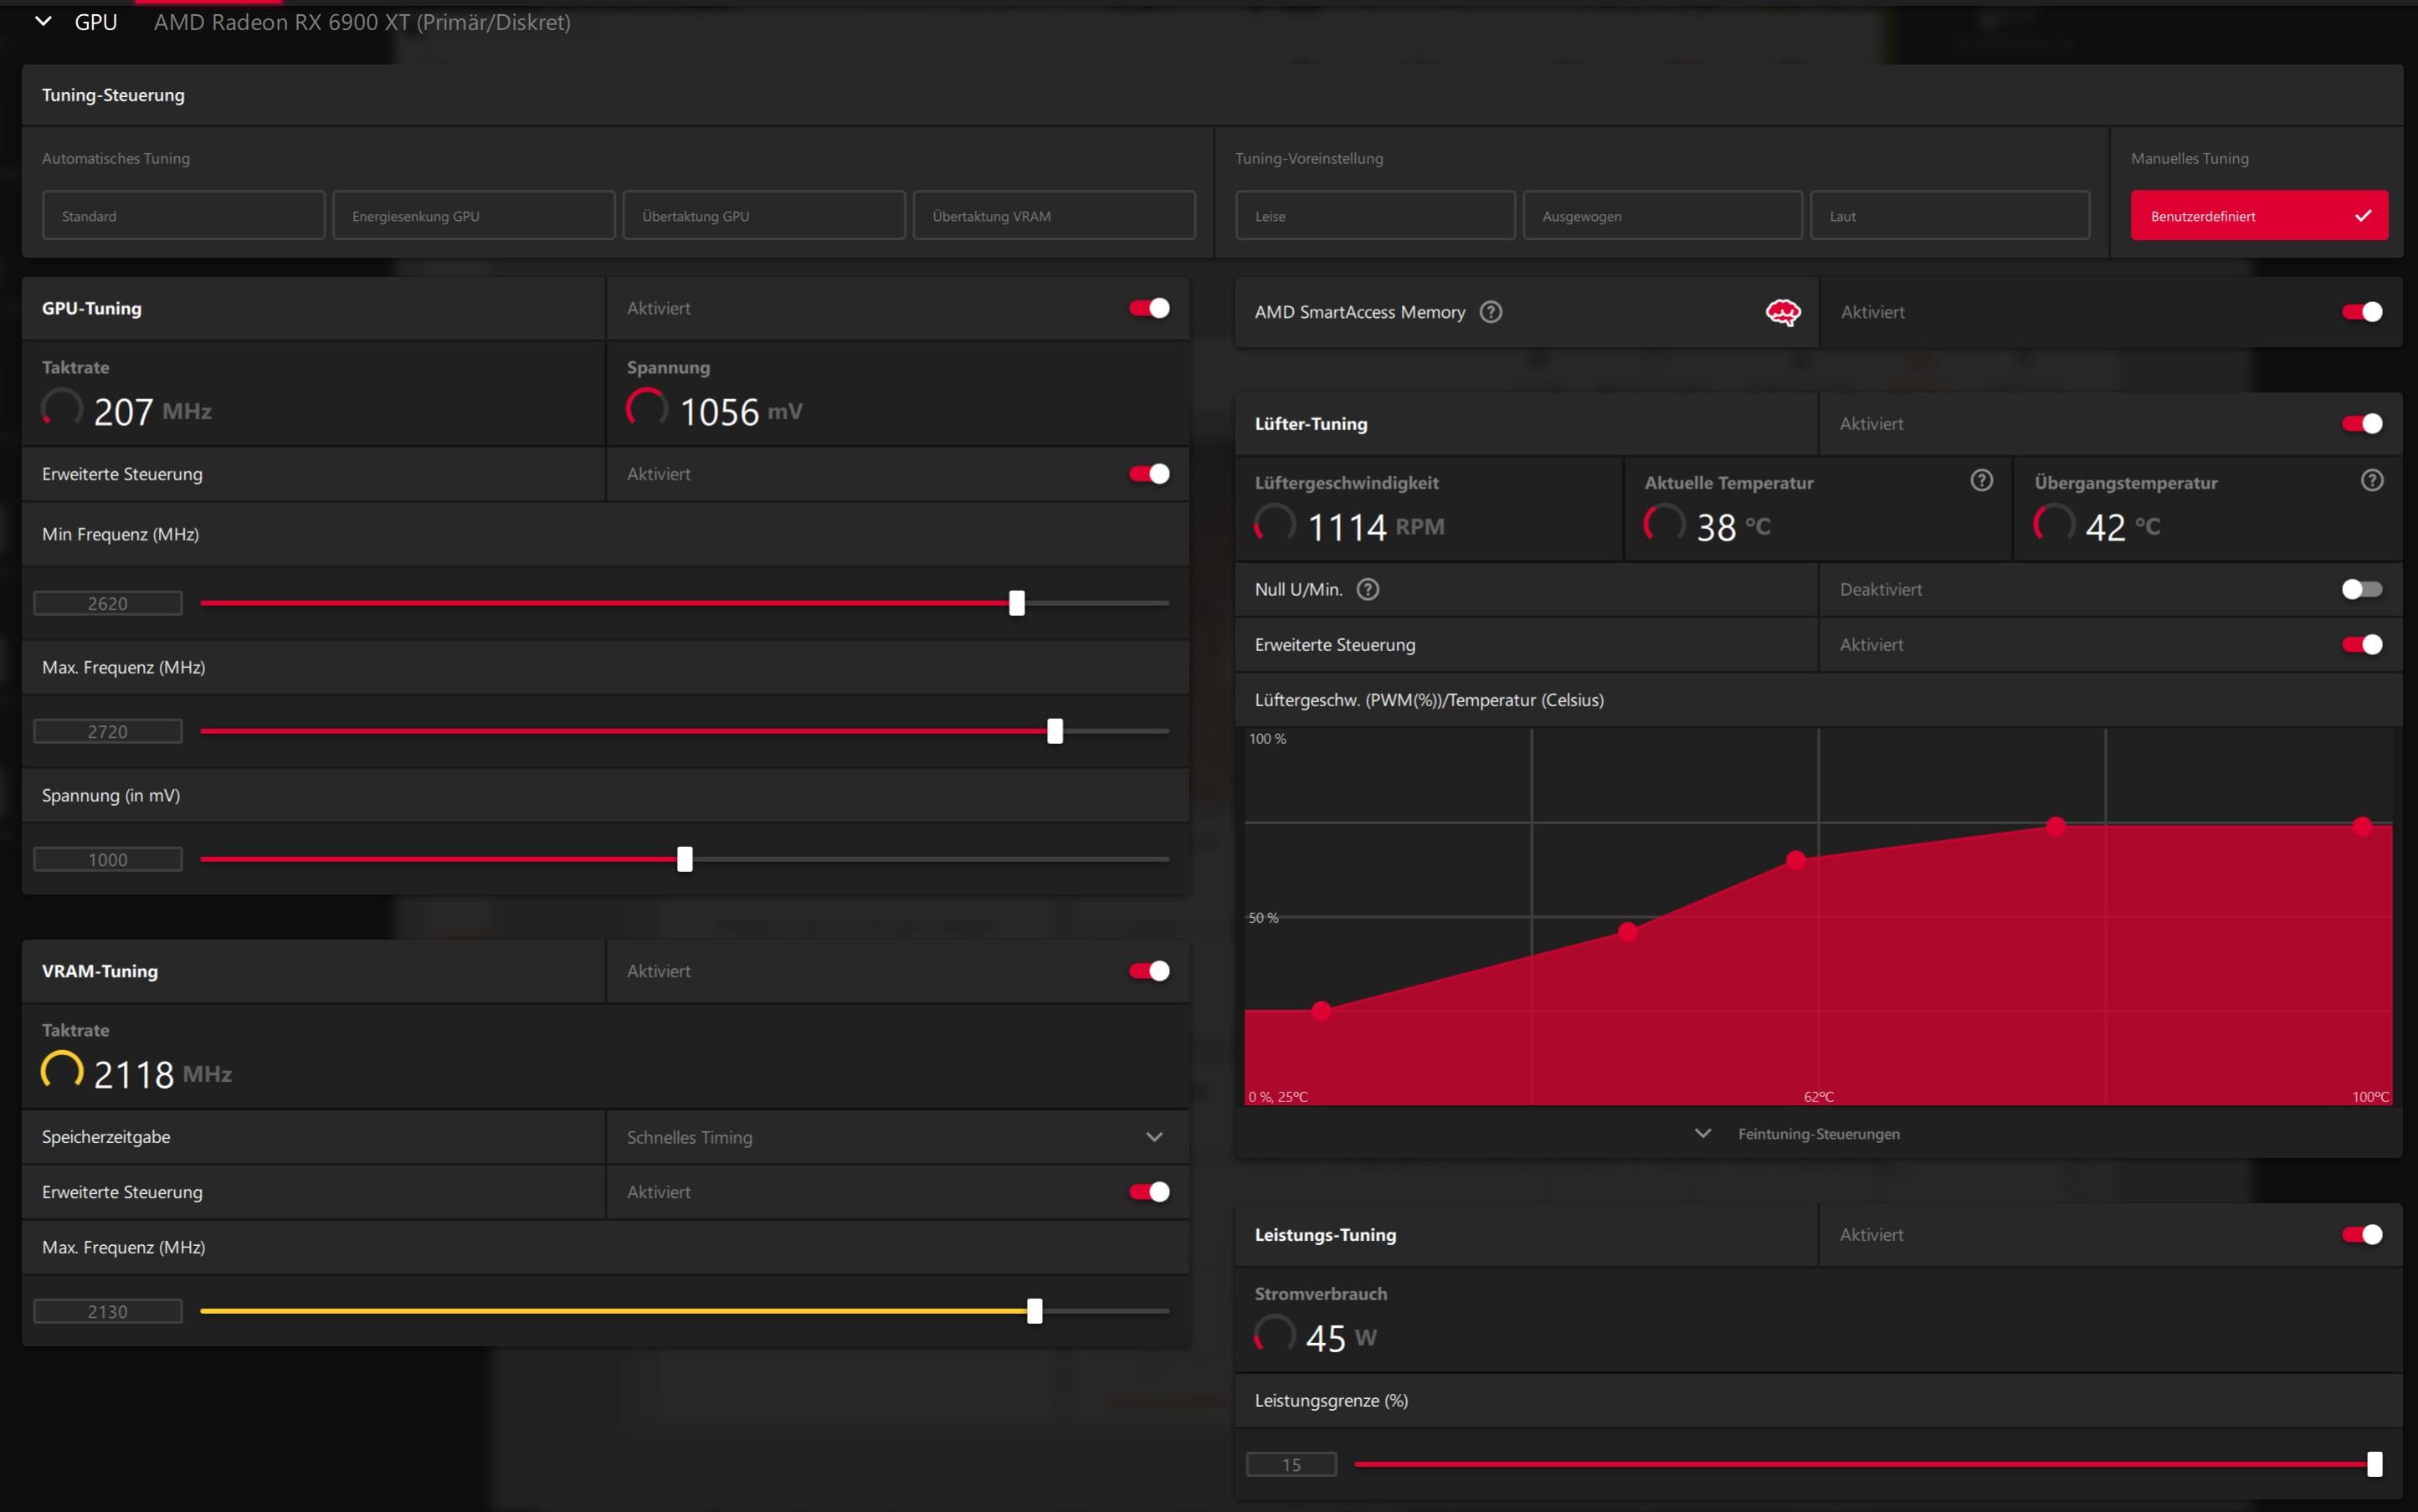The width and height of the screenshot is (2418, 1512).
Task: Click the SmartAccess Memory help icon
Action: pos(1490,312)
